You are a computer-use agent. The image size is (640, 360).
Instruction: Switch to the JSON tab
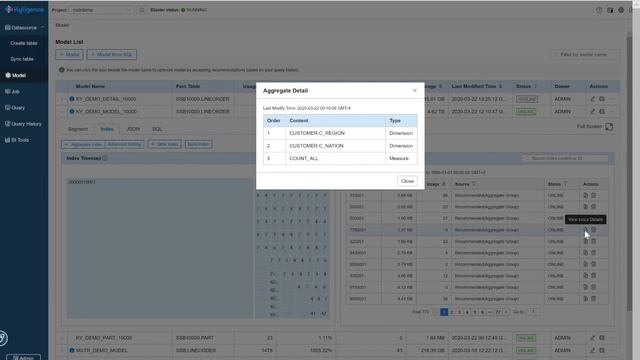(x=133, y=129)
